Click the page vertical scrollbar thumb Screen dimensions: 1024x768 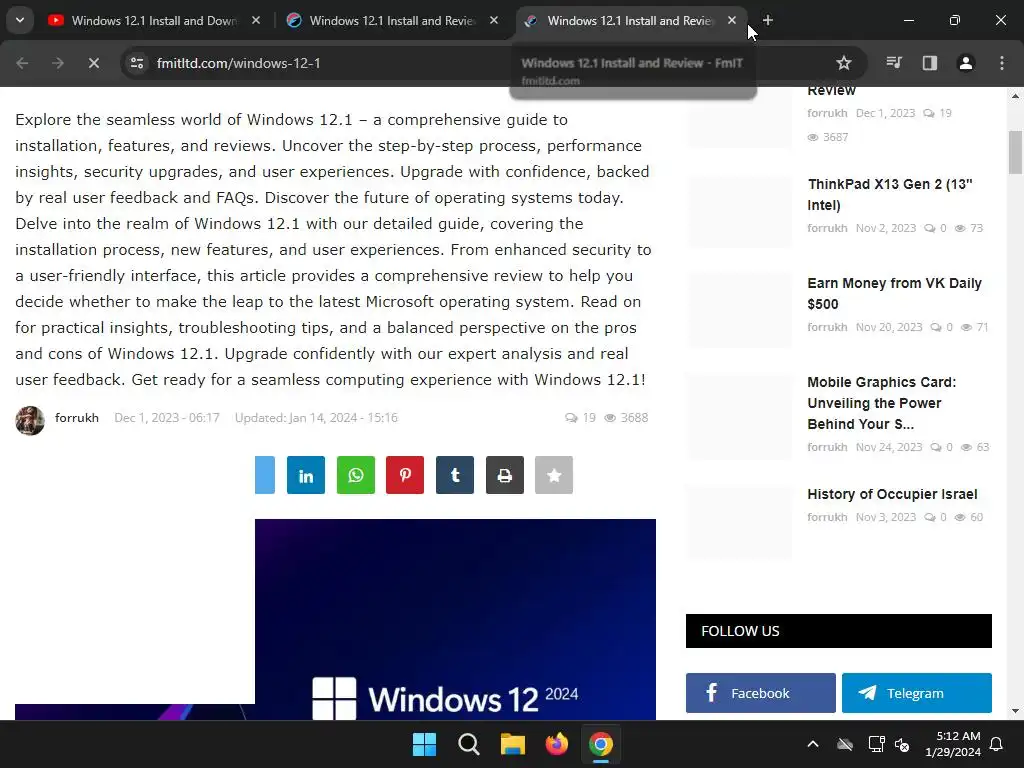point(1015,152)
